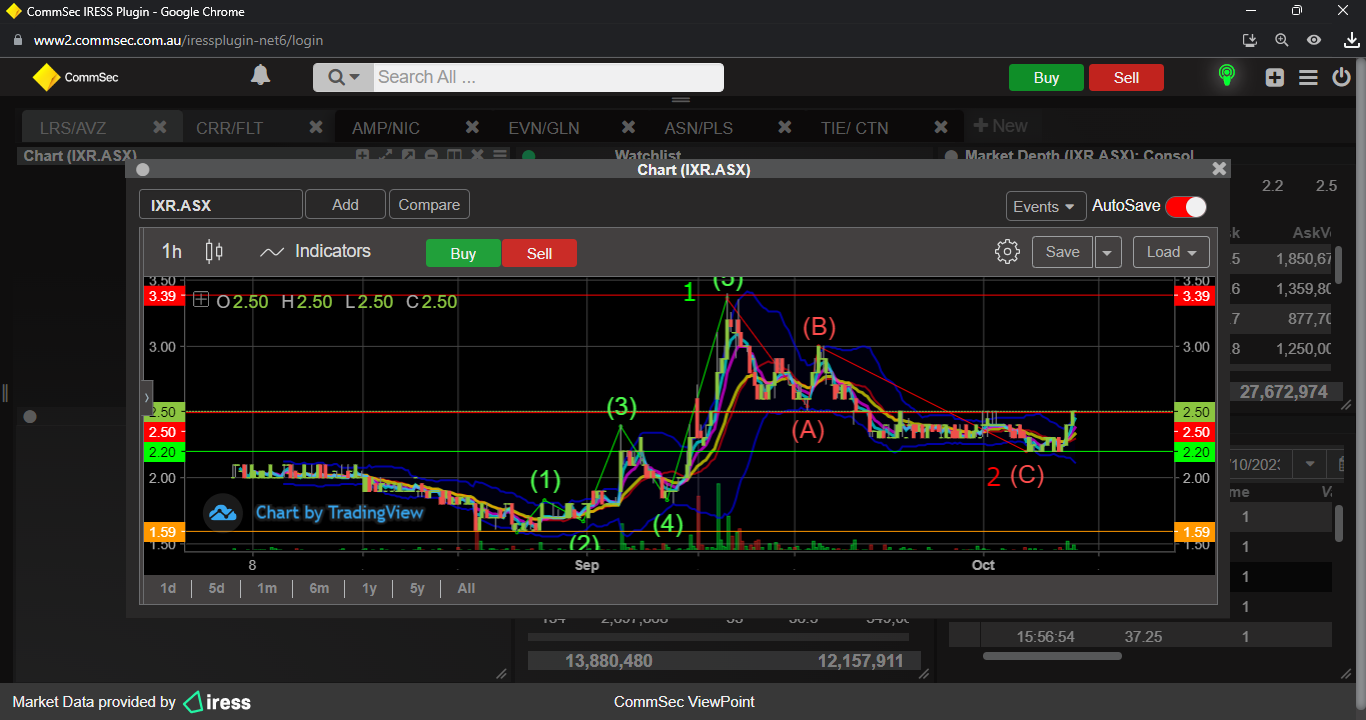Image resolution: width=1366 pixels, height=720 pixels.
Task: Open the hamburger main menu
Action: [x=1308, y=77]
